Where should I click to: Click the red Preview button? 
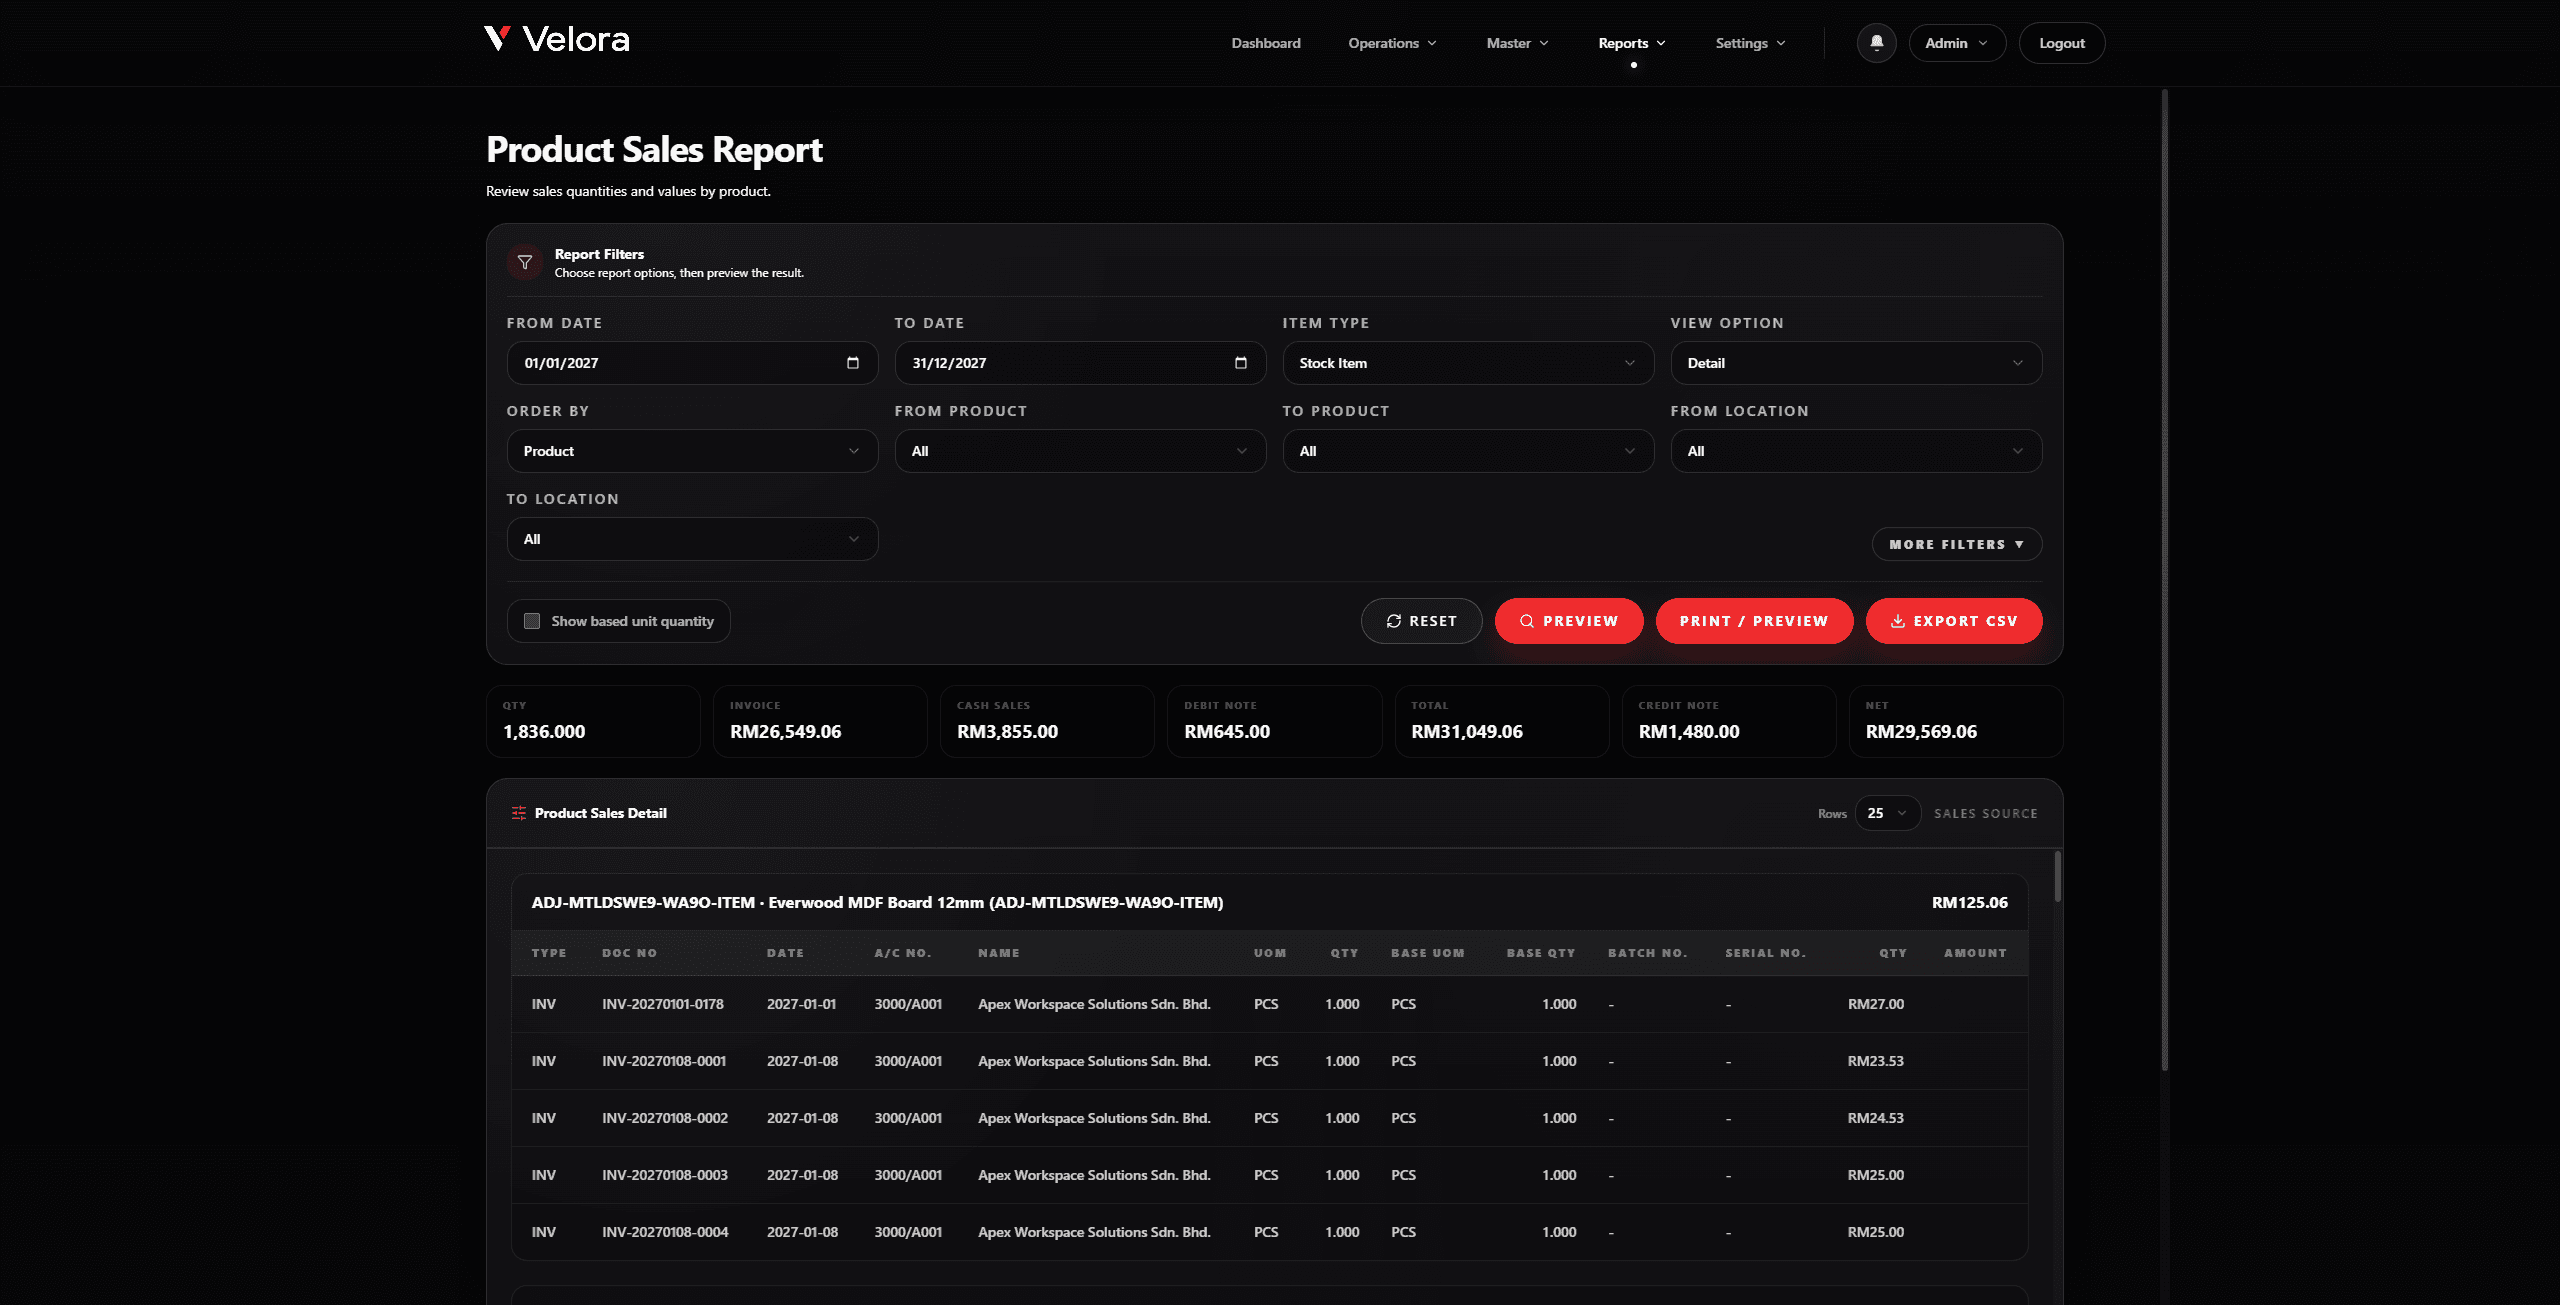tap(1569, 621)
